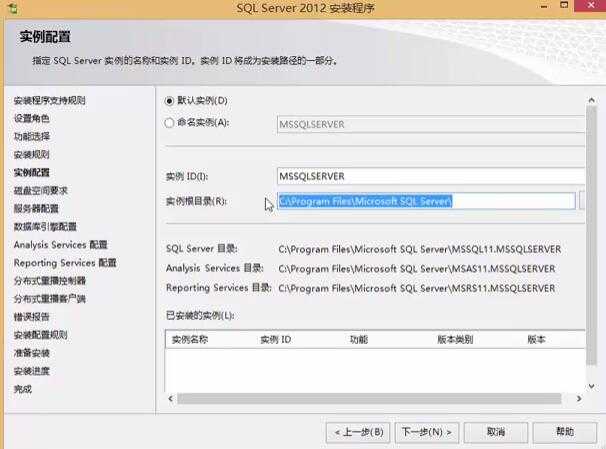Click the 已安装的实例(L) label
Screen dimensions: 606x449
tap(200, 315)
